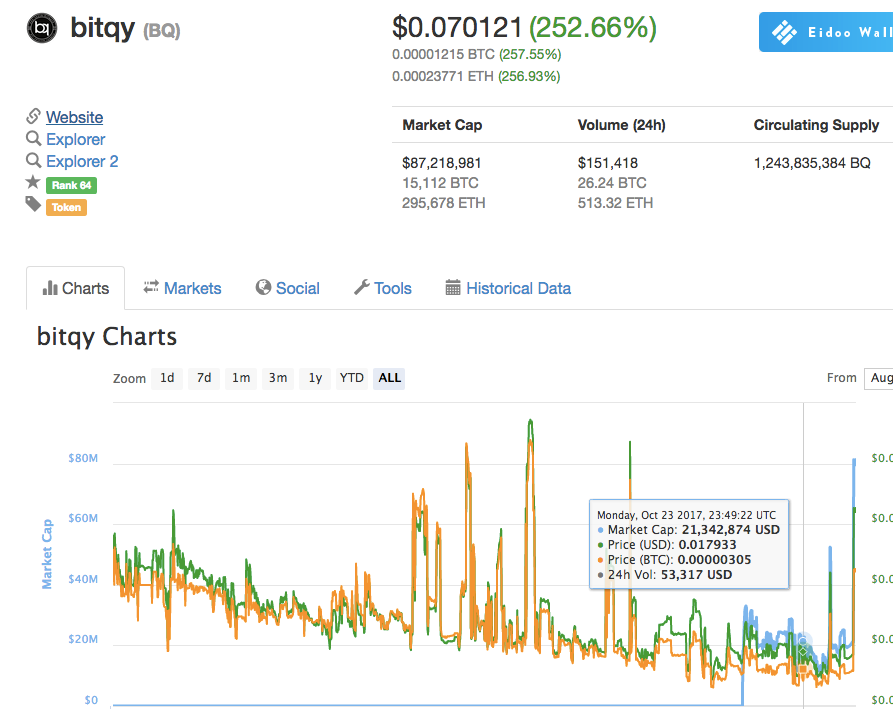Click the Circulating Supply column header

point(816,125)
